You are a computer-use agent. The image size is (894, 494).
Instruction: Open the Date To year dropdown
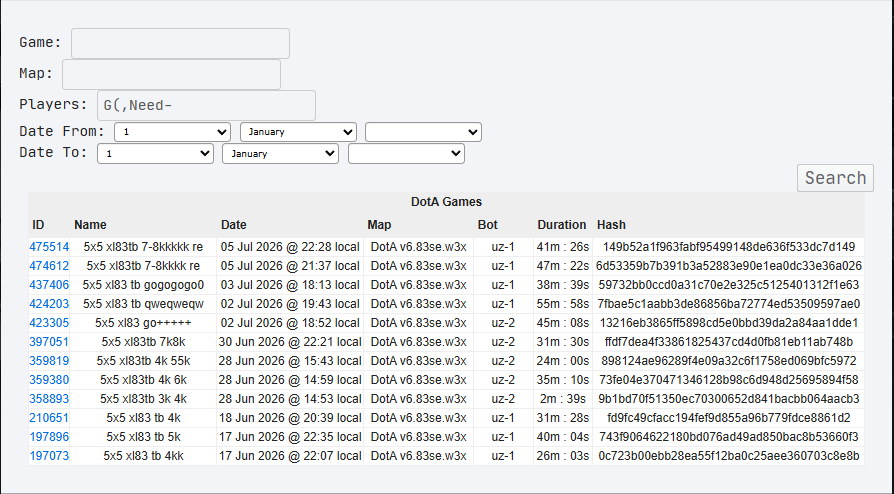pos(407,153)
